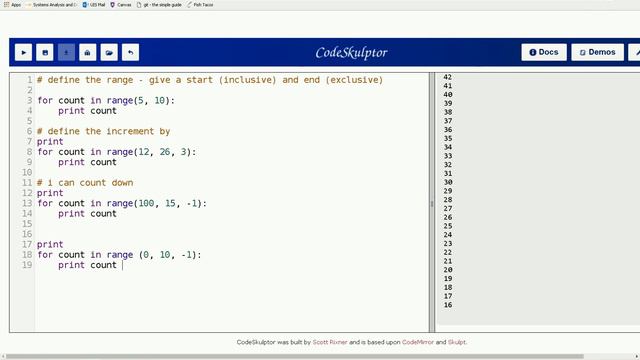Open the Fish Tacos bookmark
Screen dimensions: 640x360
tap(200, 5)
